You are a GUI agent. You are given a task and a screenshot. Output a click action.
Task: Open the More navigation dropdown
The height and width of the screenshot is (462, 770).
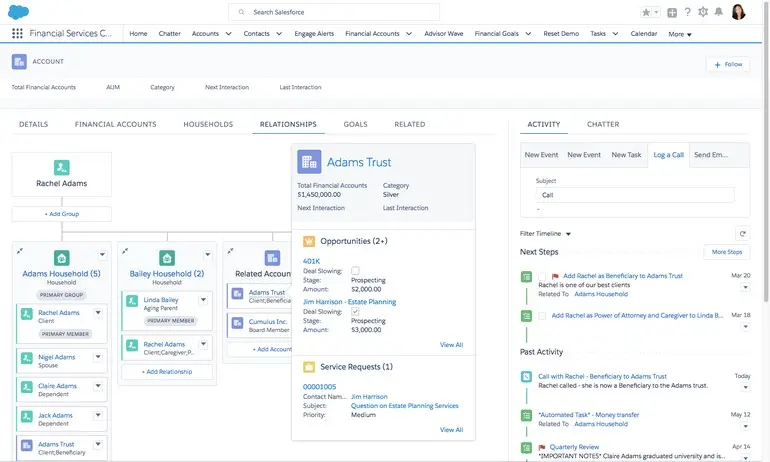(680, 34)
